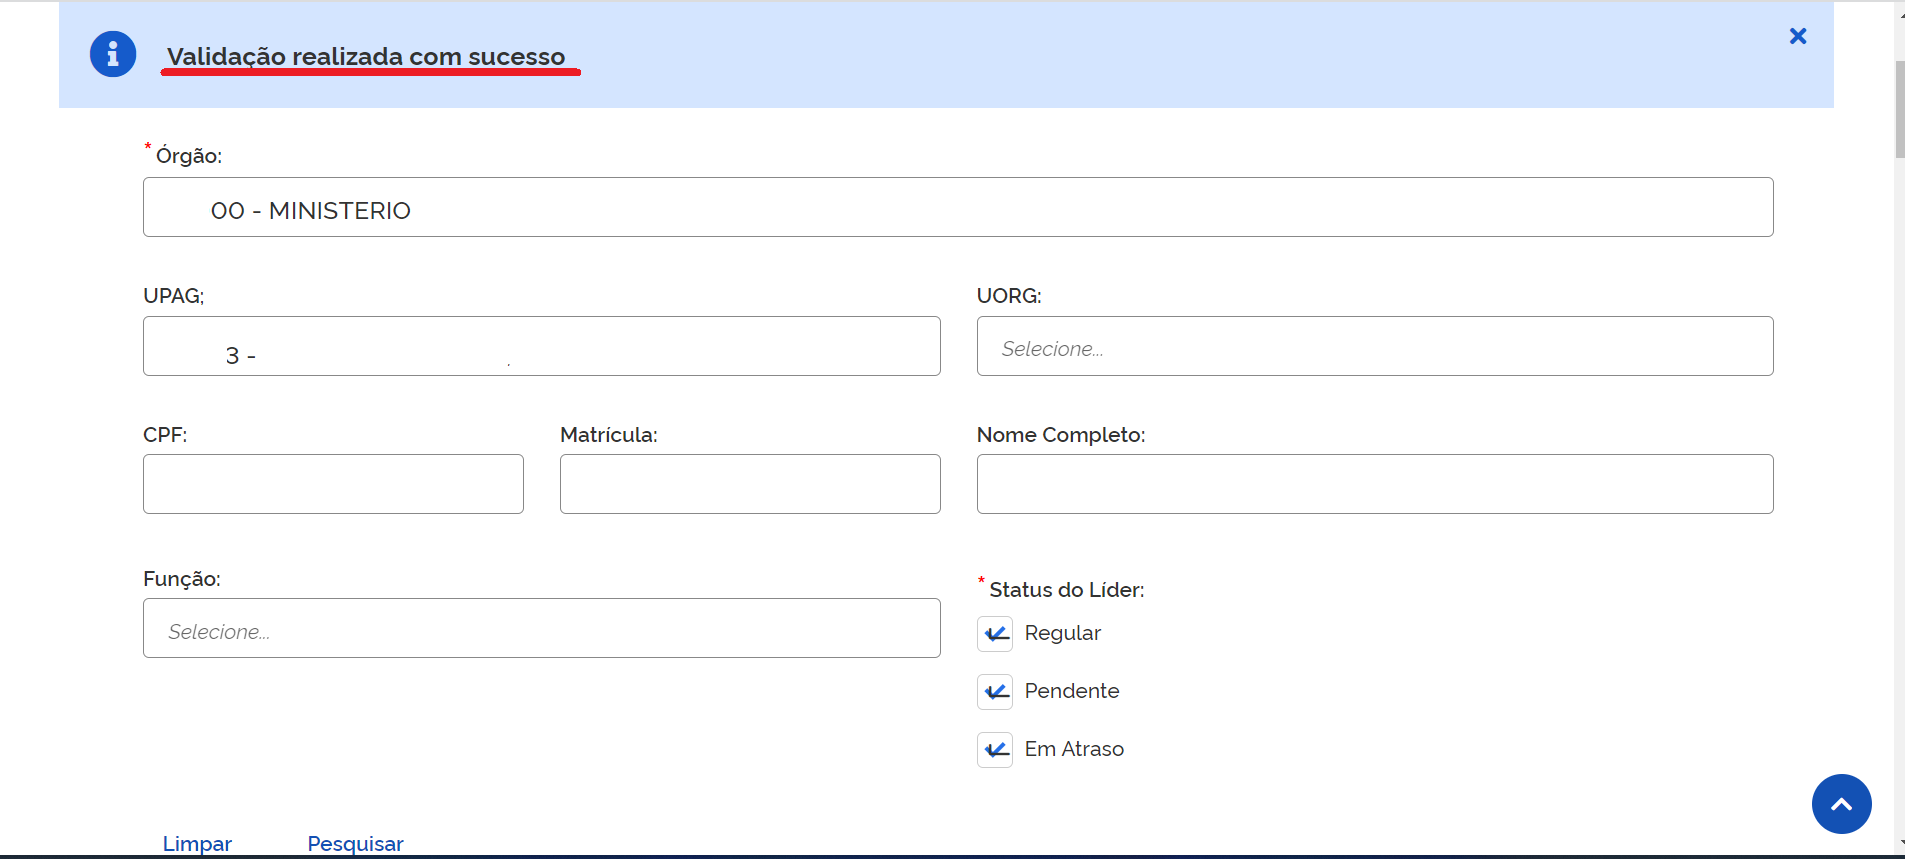The height and width of the screenshot is (859, 1905).
Task: Click the scroll-to-top arrow button
Action: [1840, 803]
